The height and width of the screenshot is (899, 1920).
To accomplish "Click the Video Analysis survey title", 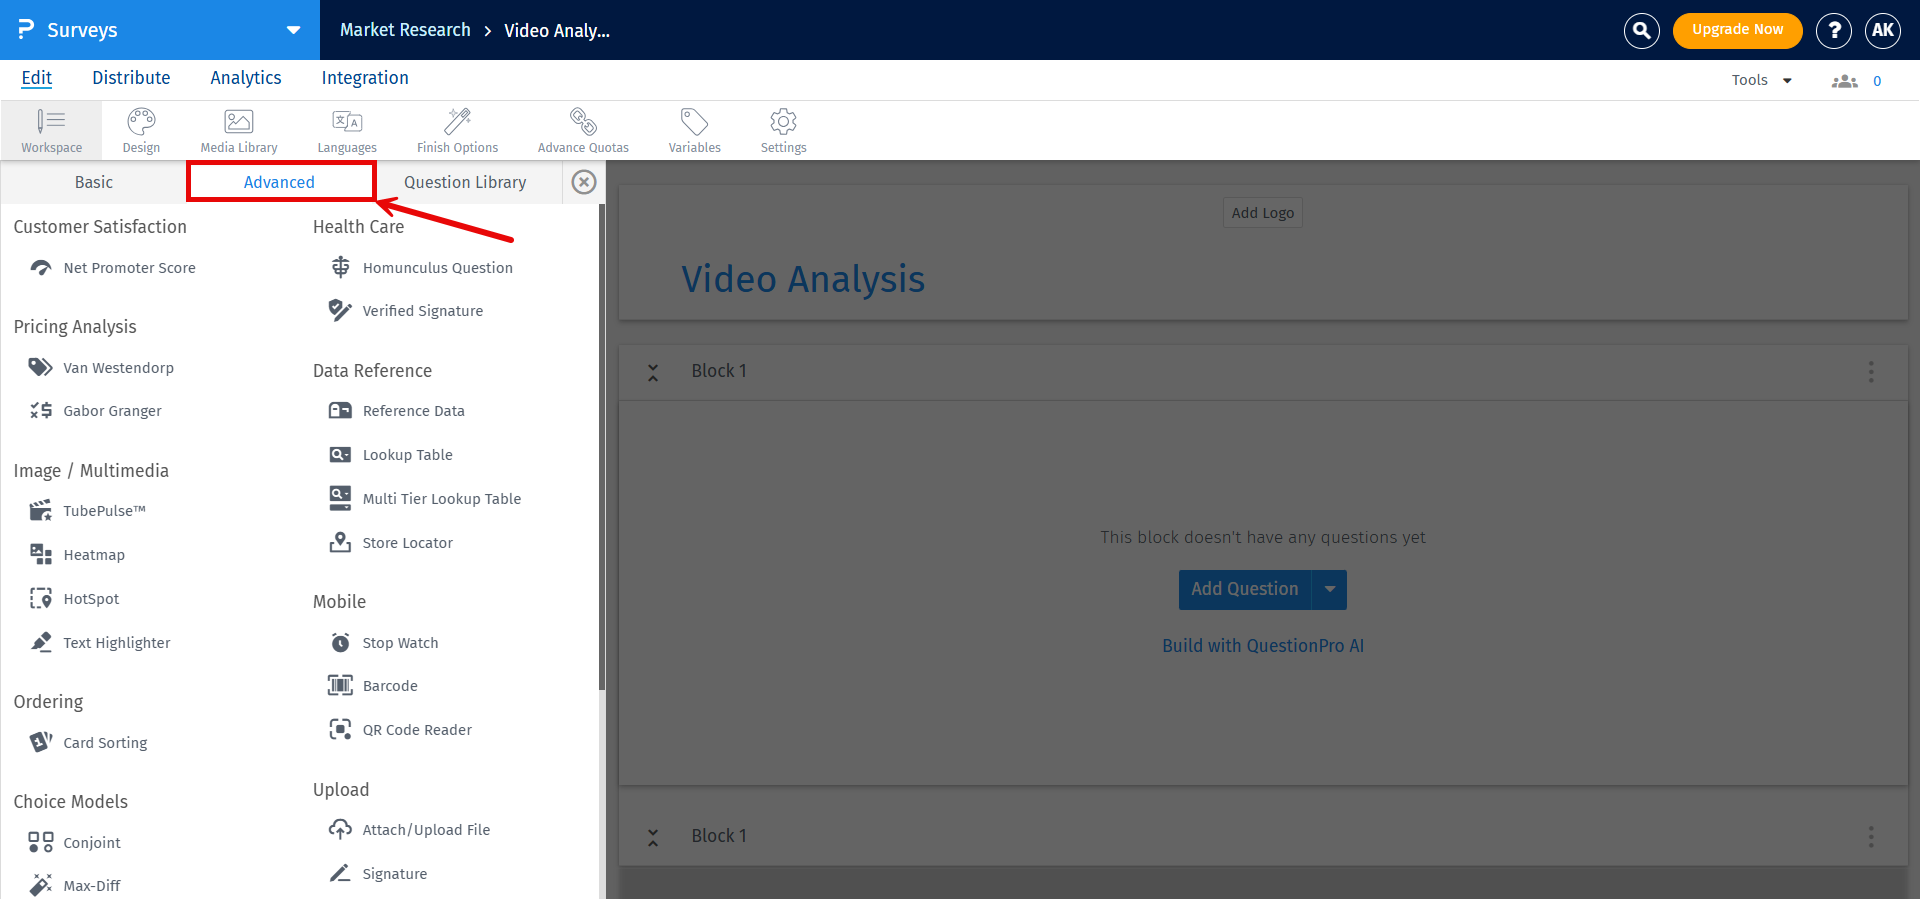I will pos(803,279).
